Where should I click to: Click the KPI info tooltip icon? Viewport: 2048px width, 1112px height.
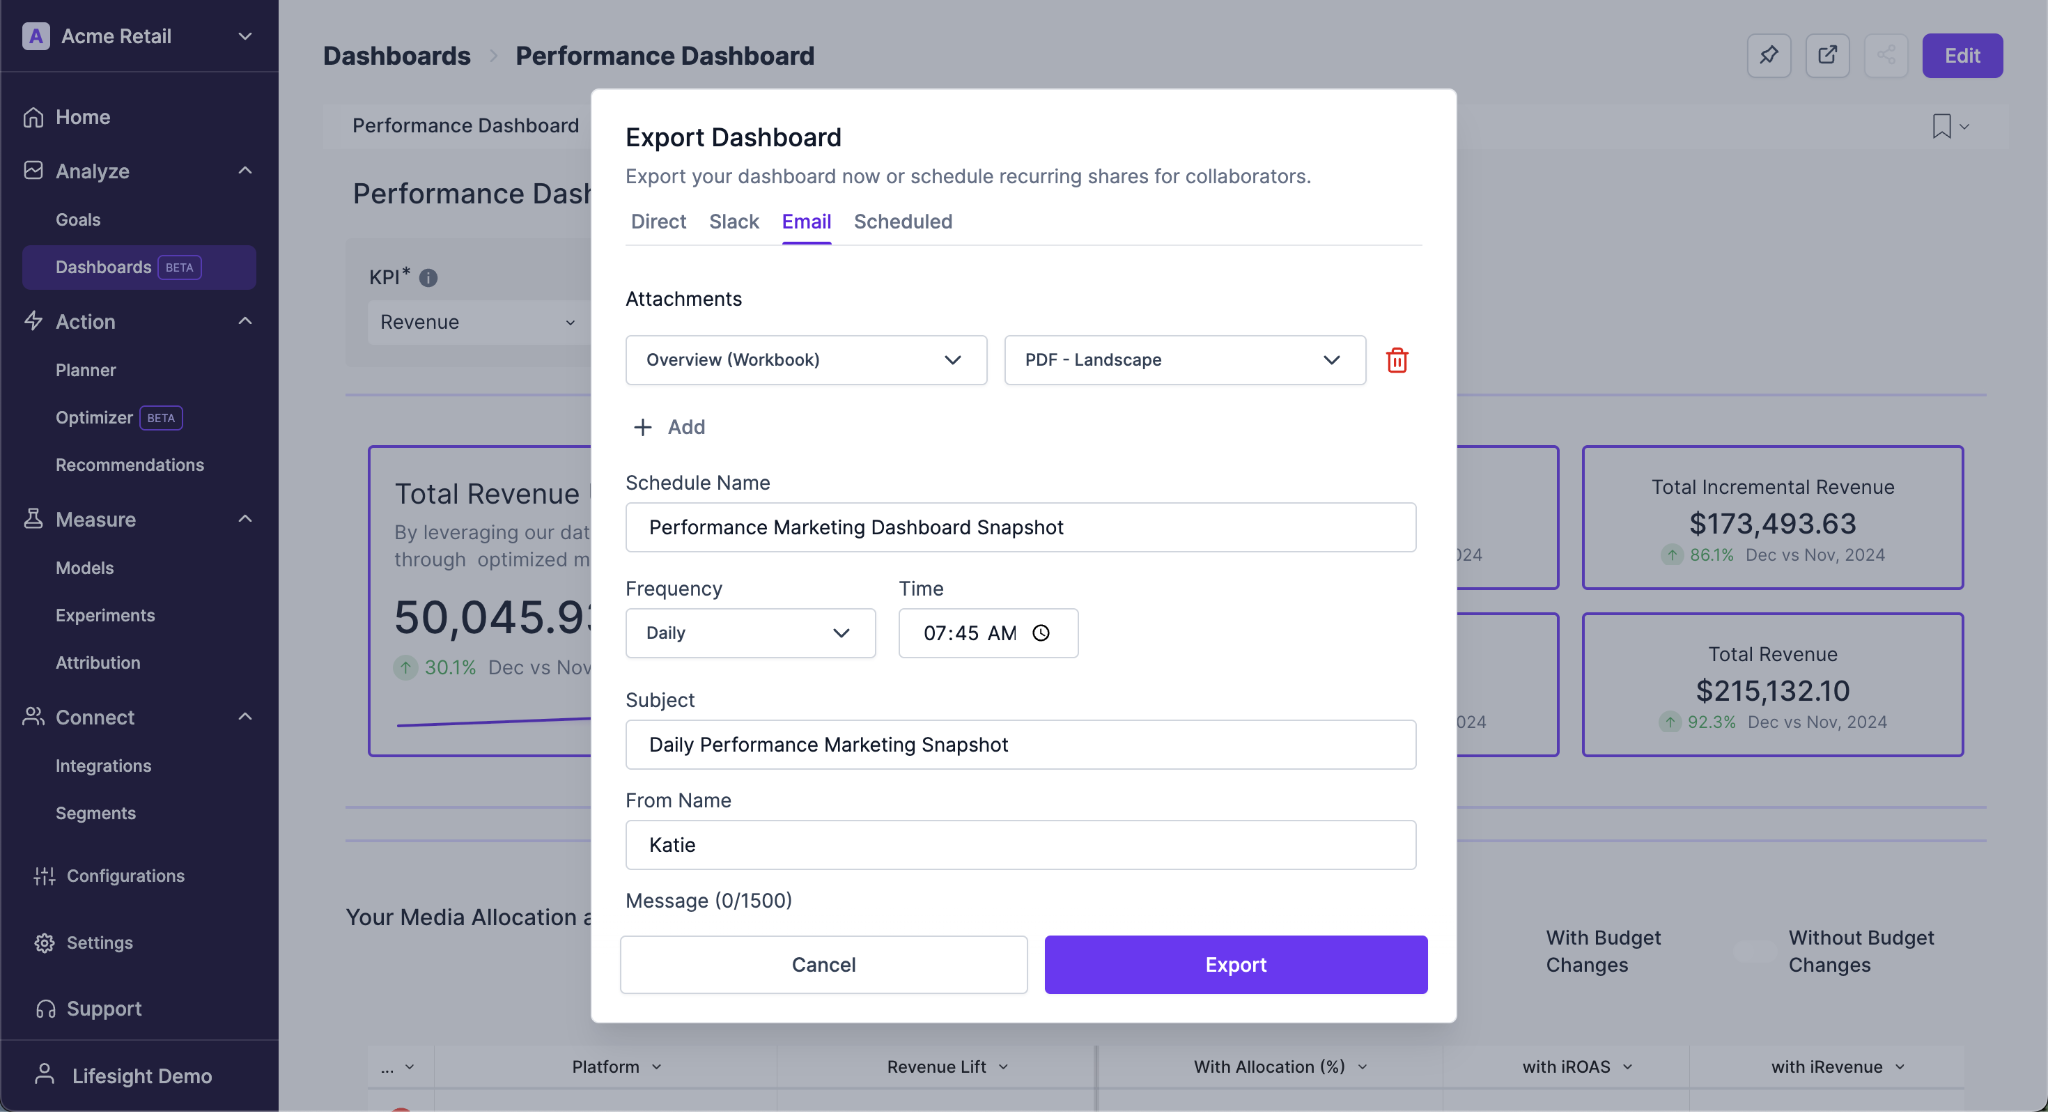point(429,277)
